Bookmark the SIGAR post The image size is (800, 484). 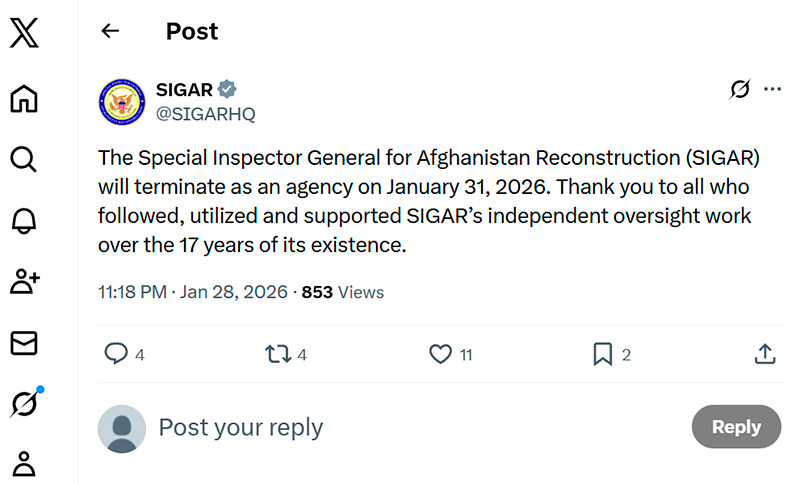tap(602, 354)
